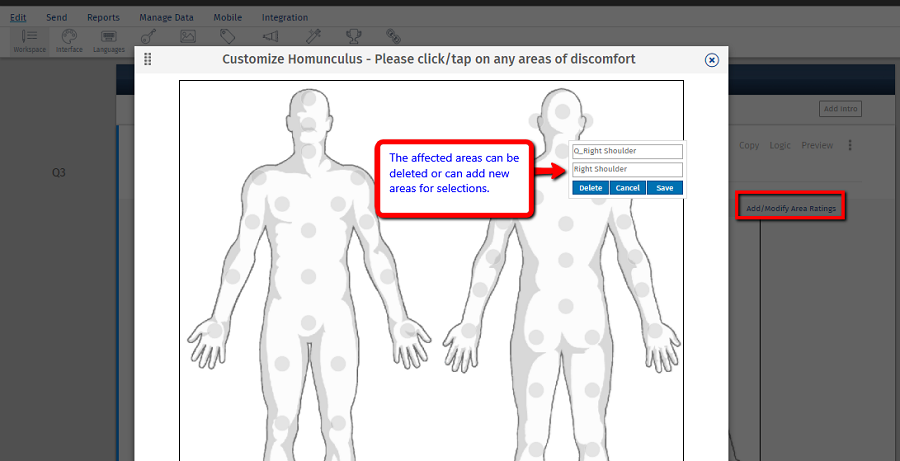This screenshot has height=461, width=900.
Task: Click the Right Shoulder name field
Action: 627,169
